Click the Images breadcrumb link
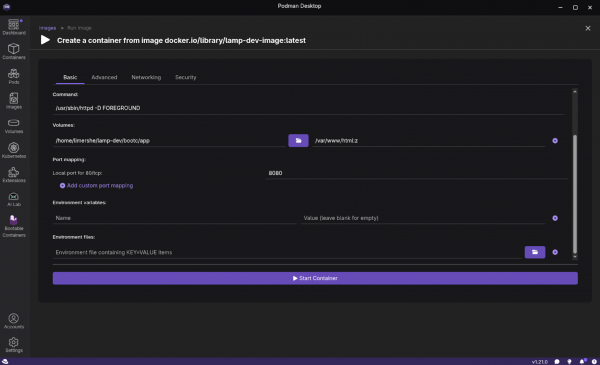Viewport: 600px width, 365px height. point(47,28)
